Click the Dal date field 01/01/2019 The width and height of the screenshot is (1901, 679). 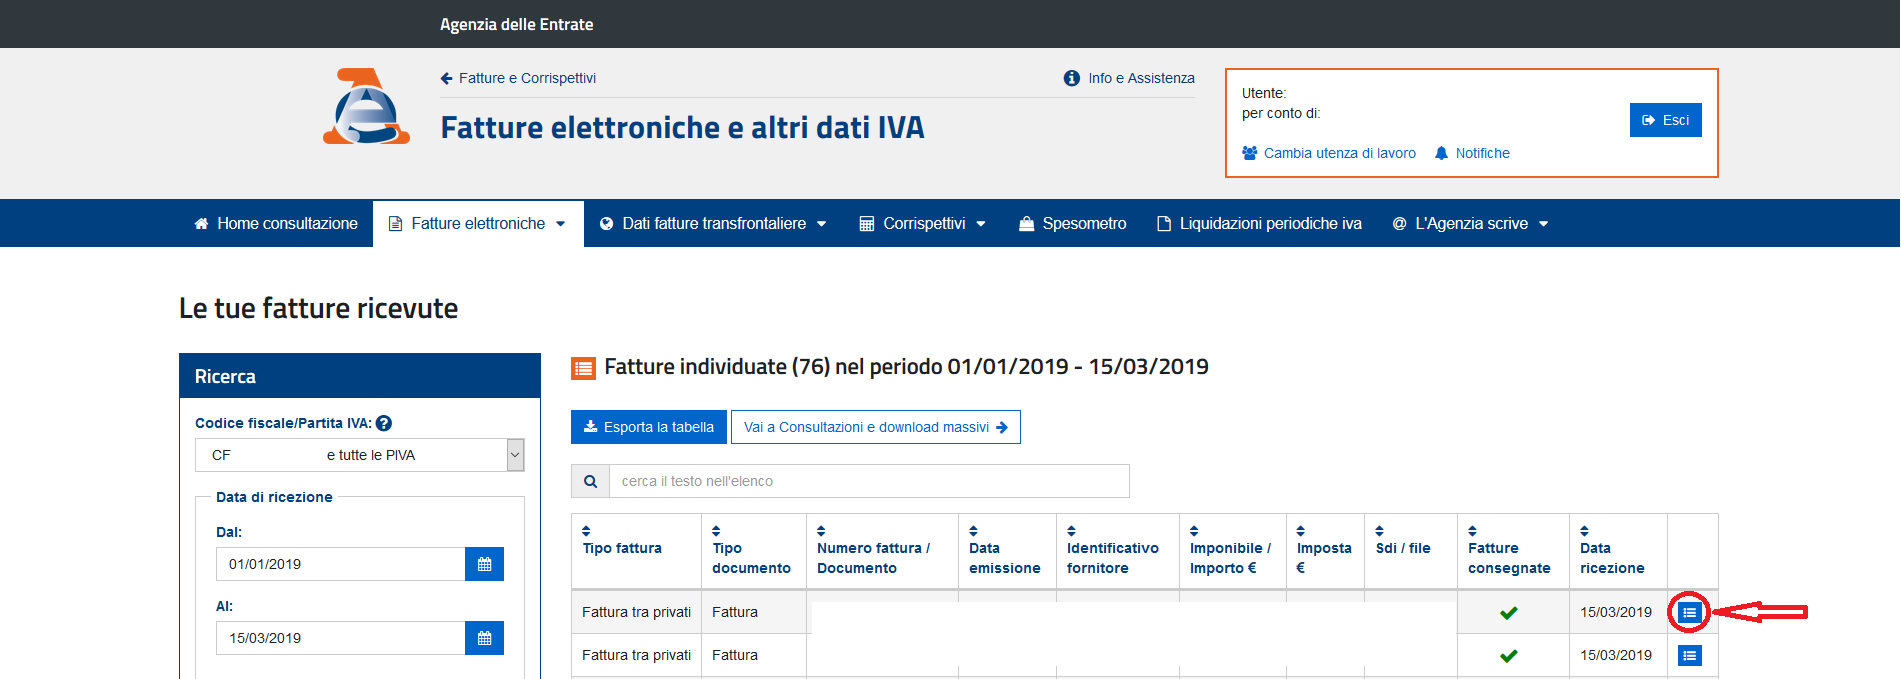pos(341,564)
